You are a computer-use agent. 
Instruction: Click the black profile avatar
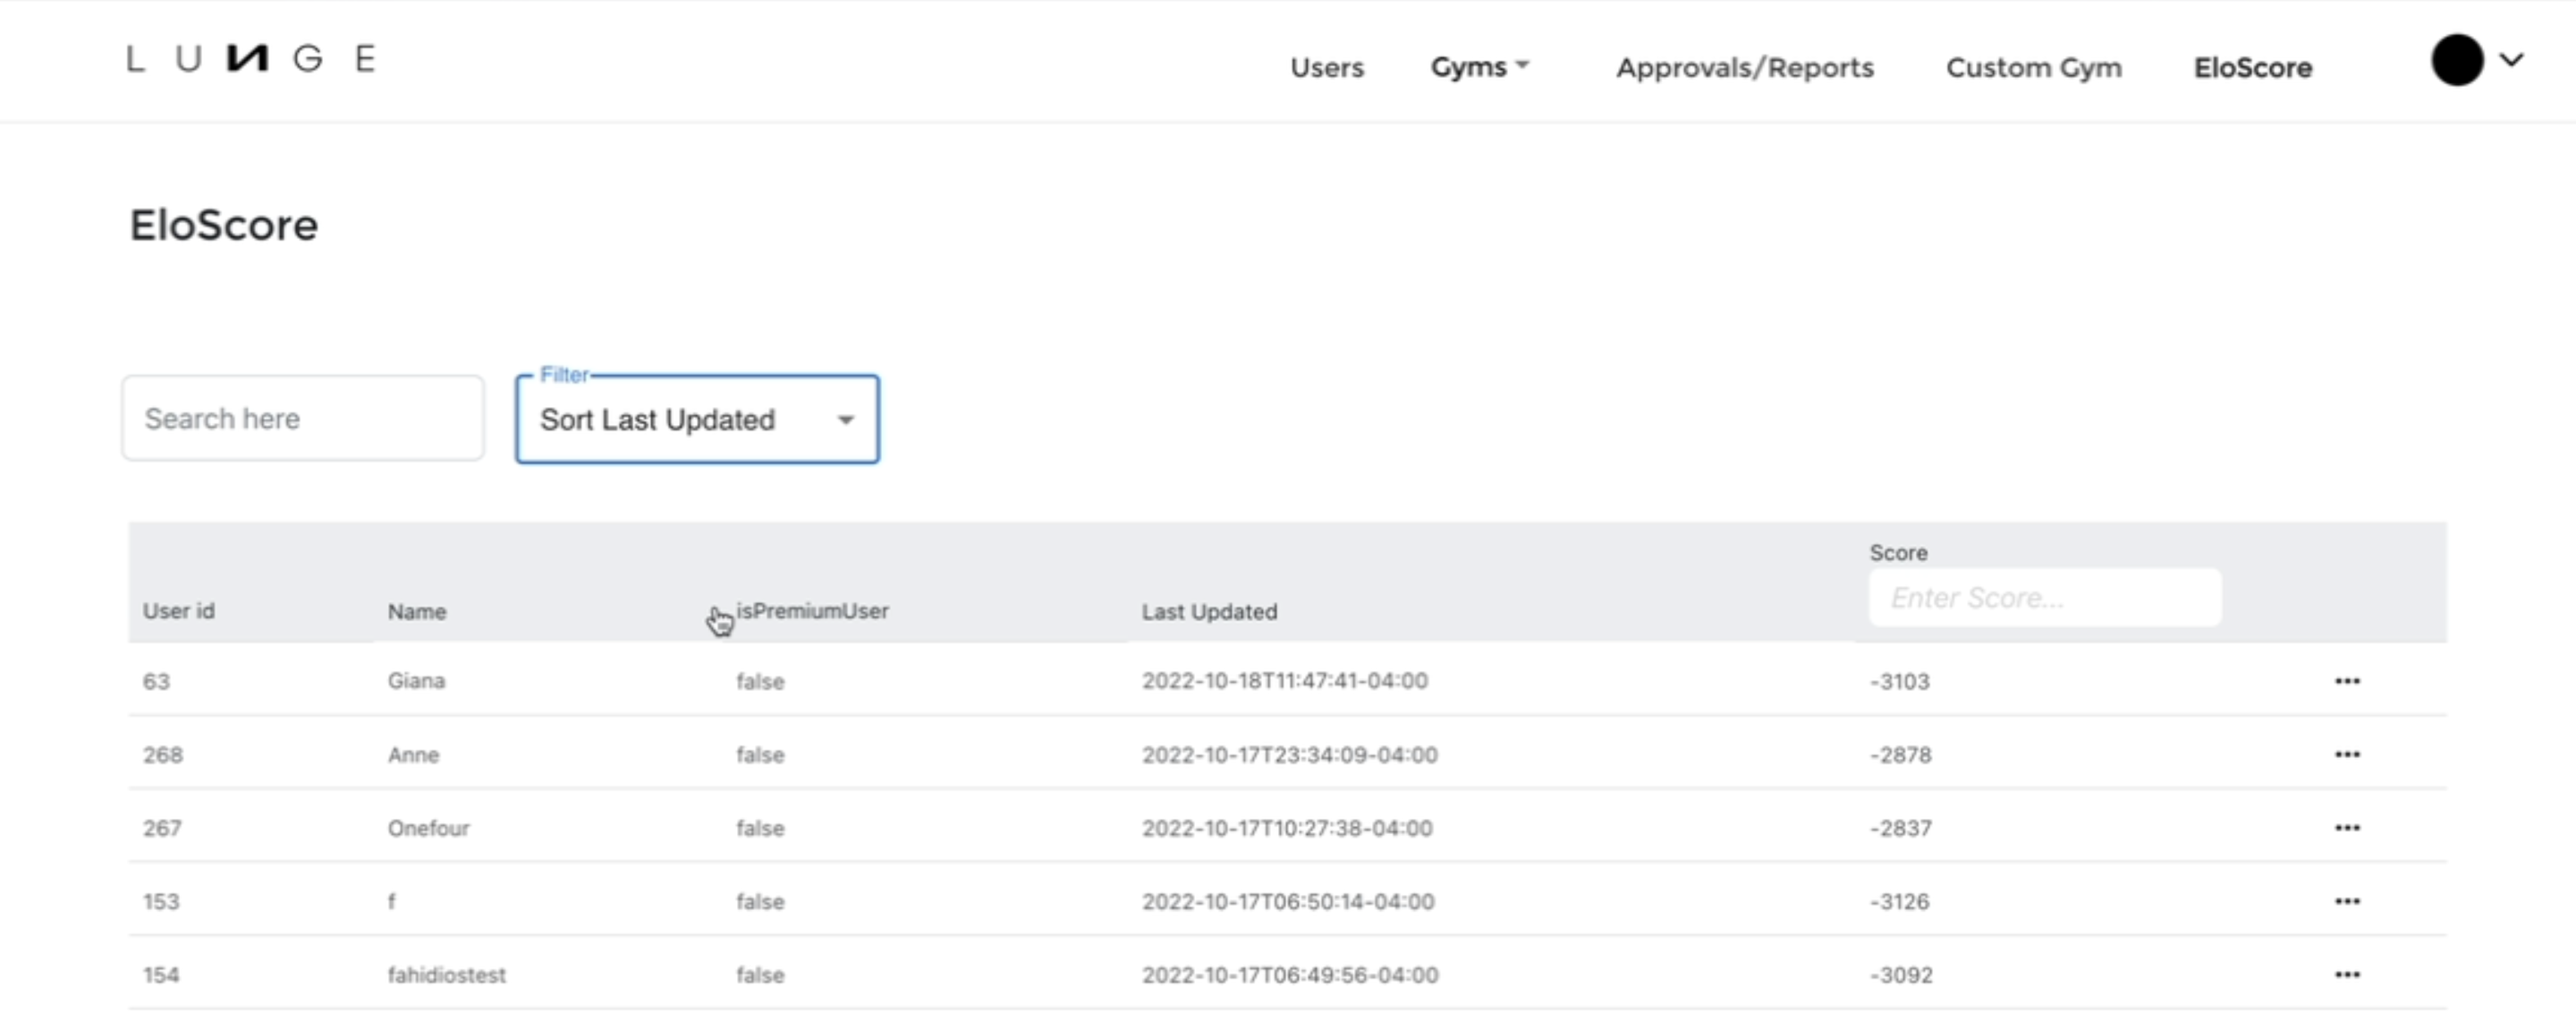2456,60
